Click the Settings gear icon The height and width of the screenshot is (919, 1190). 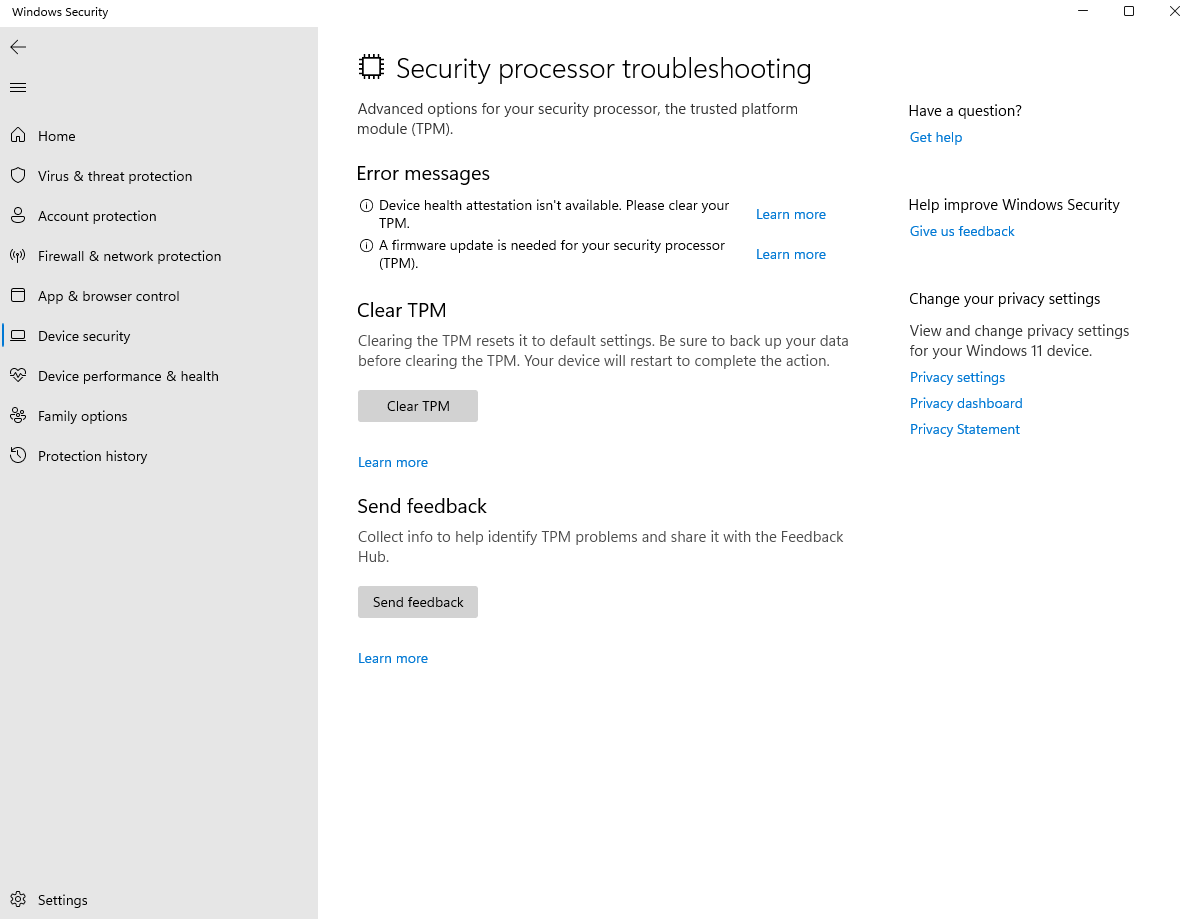[x=18, y=900]
